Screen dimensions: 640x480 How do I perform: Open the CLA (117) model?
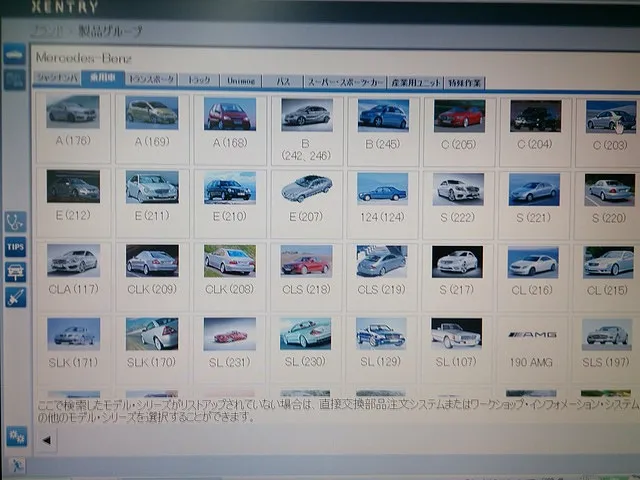point(73,276)
